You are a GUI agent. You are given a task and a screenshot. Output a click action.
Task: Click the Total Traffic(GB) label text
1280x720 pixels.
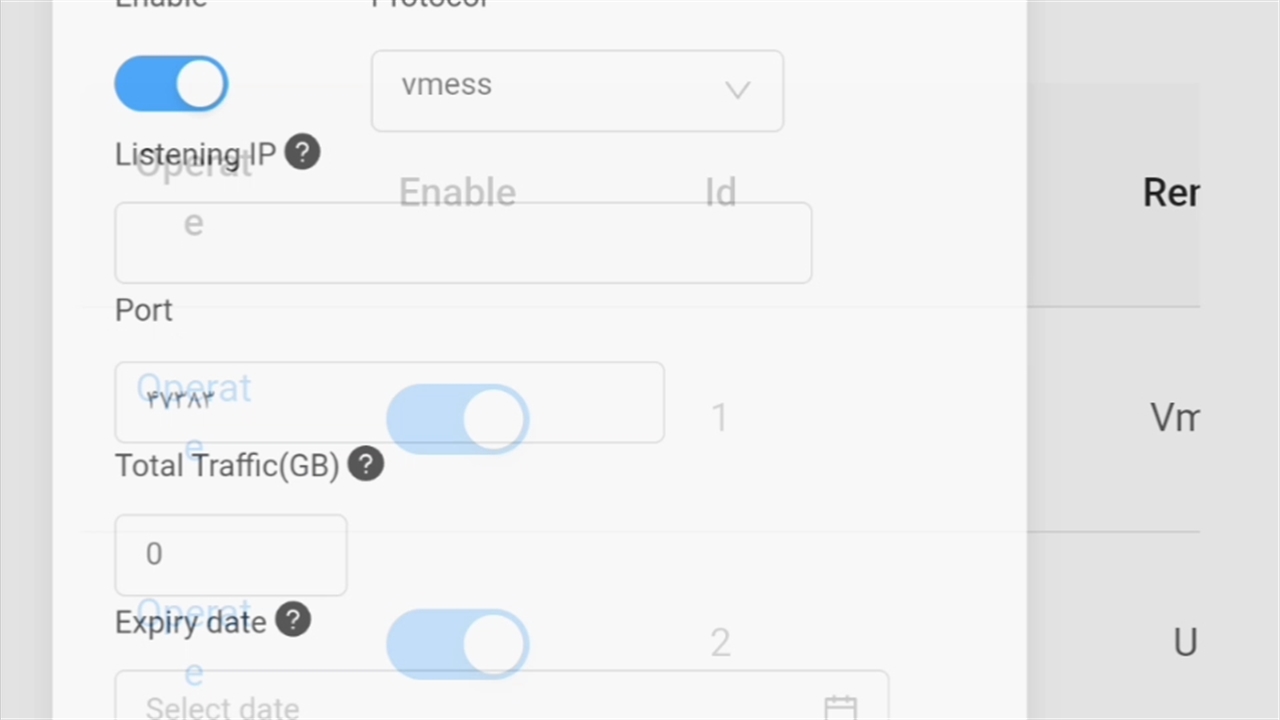click(x=227, y=466)
